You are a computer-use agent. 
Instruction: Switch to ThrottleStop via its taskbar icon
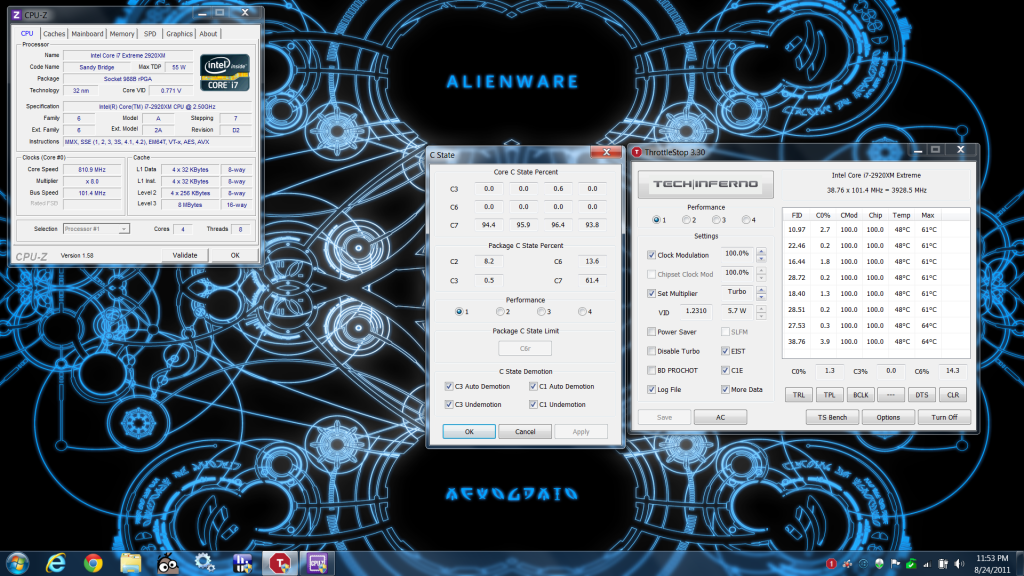(x=280, y=563)
